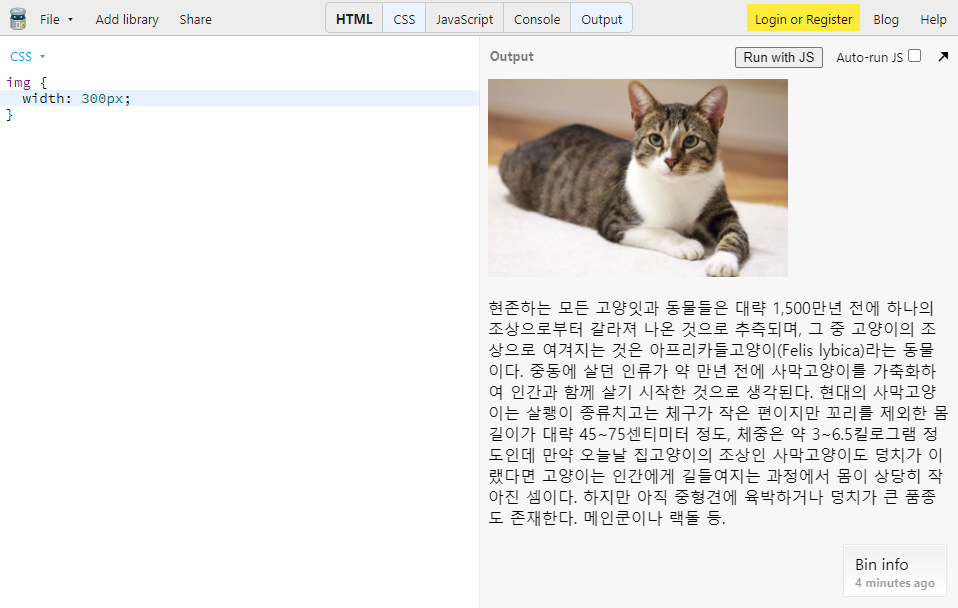The height and width of the screenshot is (608, 958).
Task: Click the Output panel heading
Action: tap(511, 56)
